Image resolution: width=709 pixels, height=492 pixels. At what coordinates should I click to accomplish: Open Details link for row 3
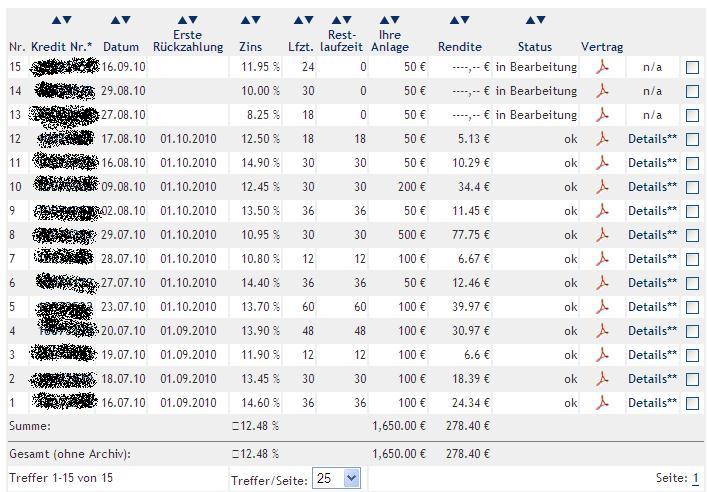(x=652, y=355)
